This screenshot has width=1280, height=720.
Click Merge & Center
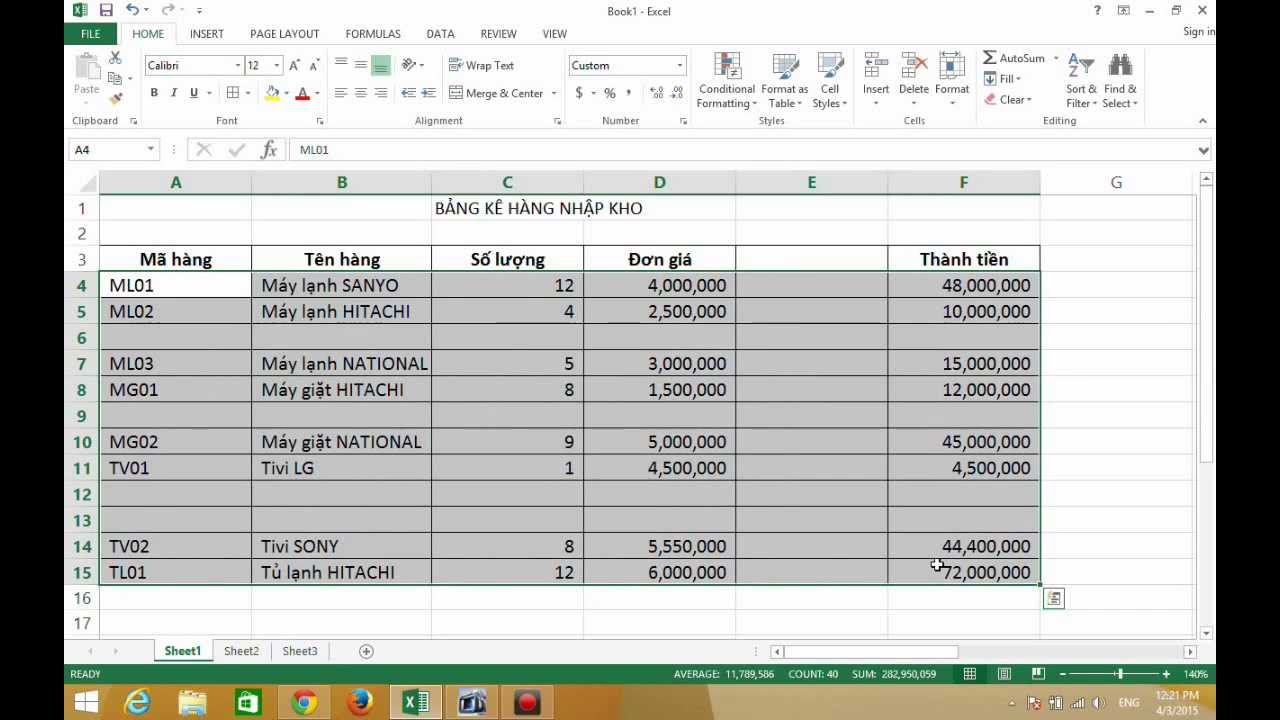(496, 93)
